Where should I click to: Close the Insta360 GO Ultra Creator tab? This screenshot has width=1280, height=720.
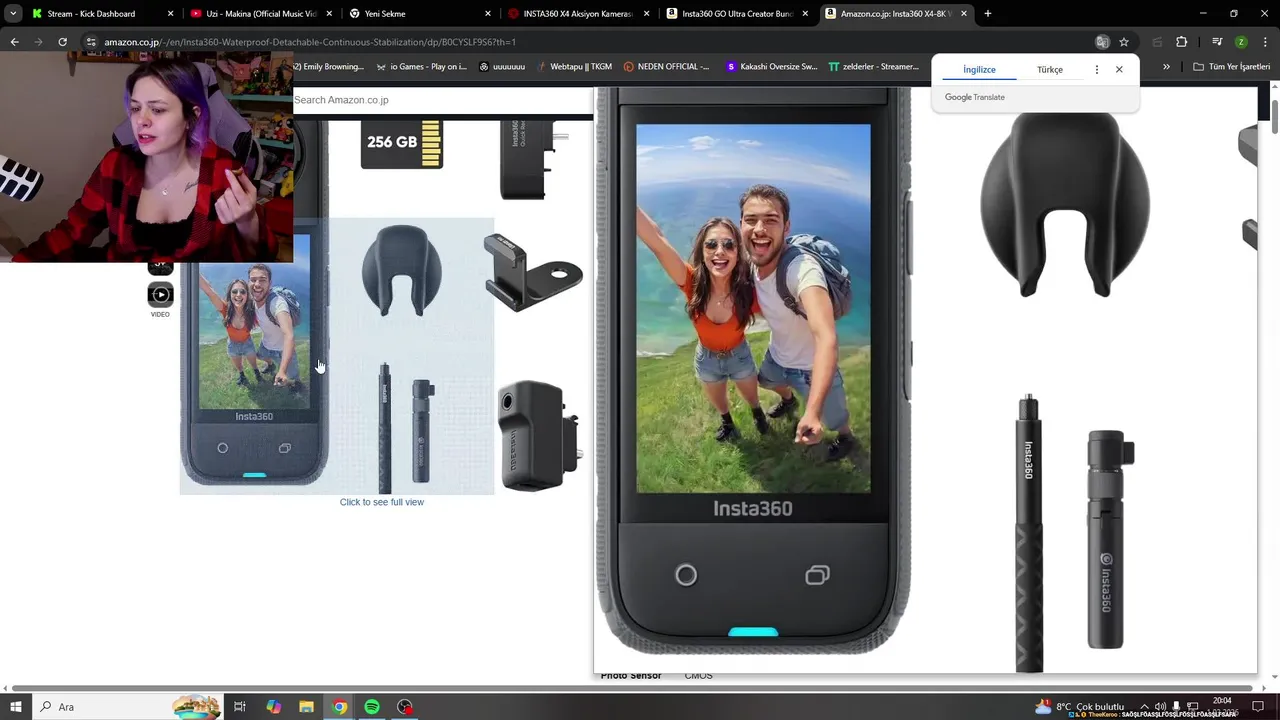click(805, 14)
